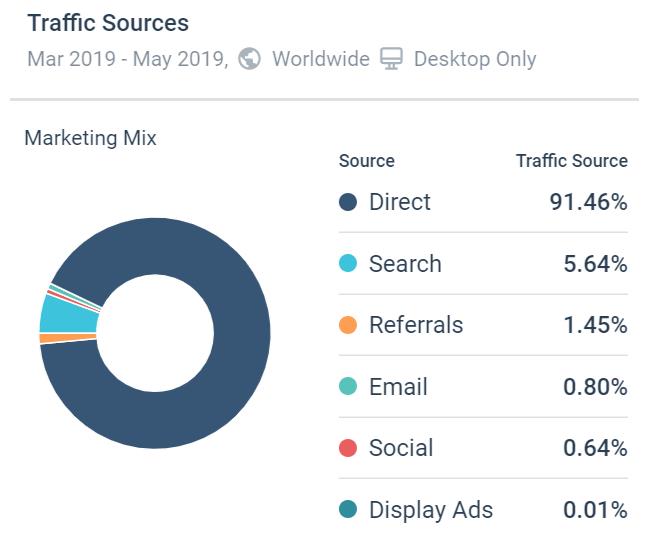
Task: Click the Traffic Source column header
Action: pos(571,161)
